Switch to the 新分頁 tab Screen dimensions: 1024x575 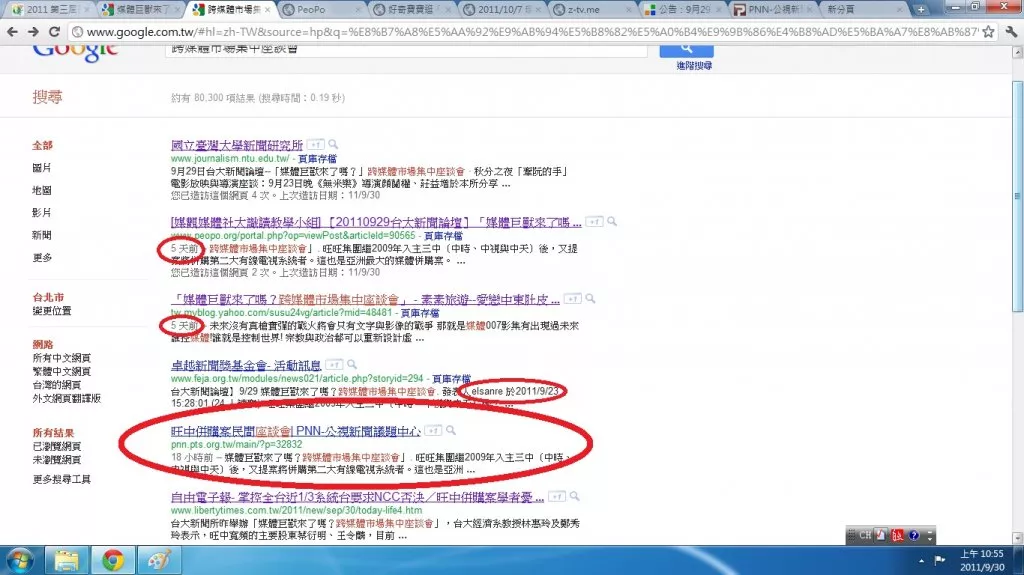point(862,9)
